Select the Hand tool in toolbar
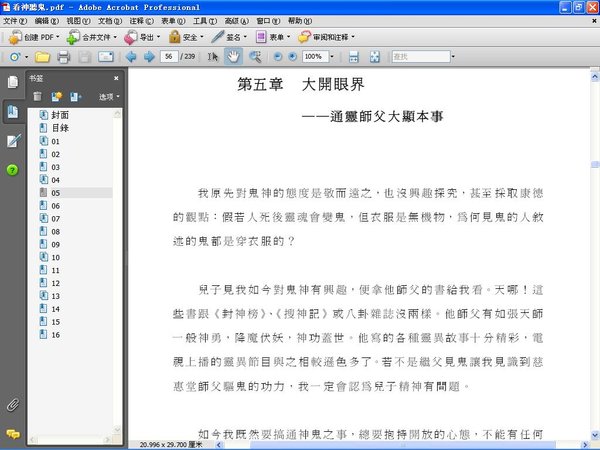Viewport: 600px width, 450px height. 233,57
